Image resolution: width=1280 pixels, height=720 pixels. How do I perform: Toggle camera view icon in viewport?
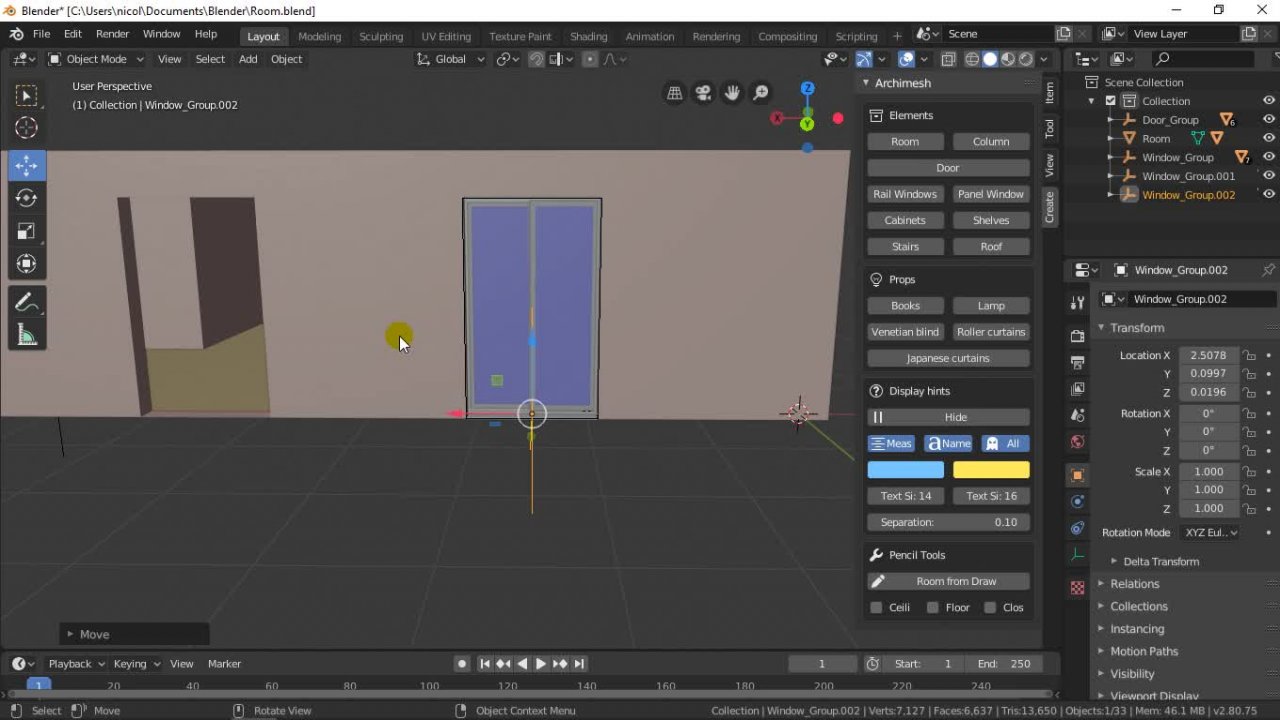click(x=703, y=93)
